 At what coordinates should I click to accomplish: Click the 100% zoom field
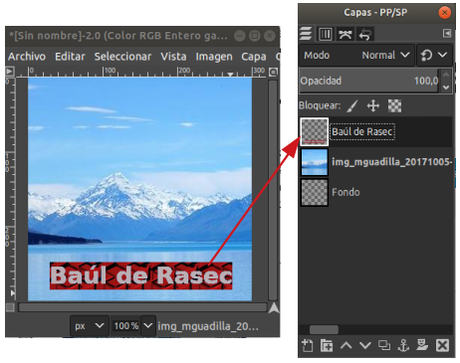126,325
